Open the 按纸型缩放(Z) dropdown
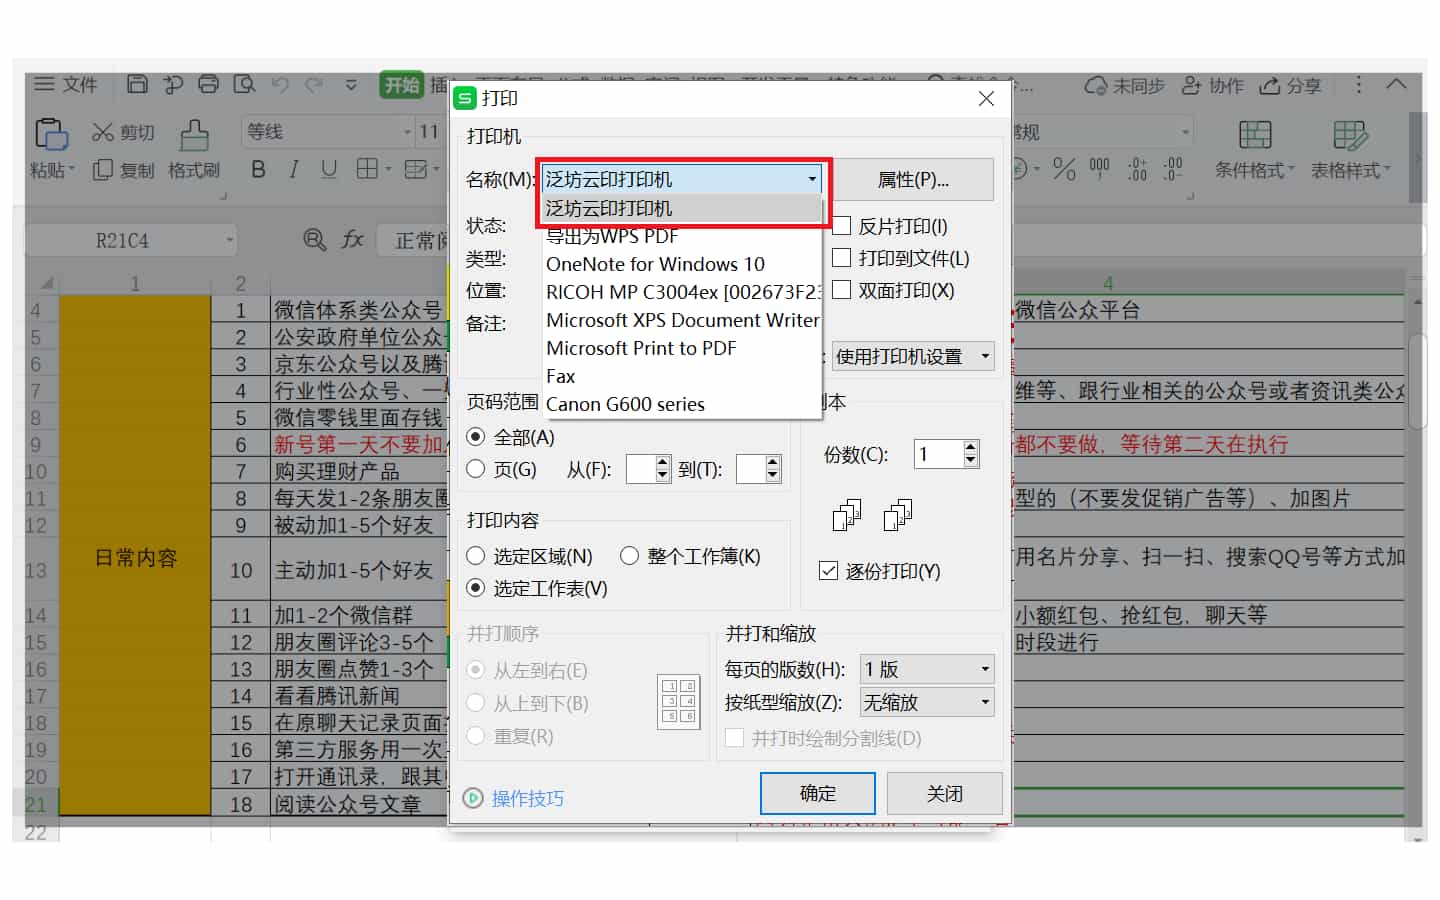 pos(927,702)
